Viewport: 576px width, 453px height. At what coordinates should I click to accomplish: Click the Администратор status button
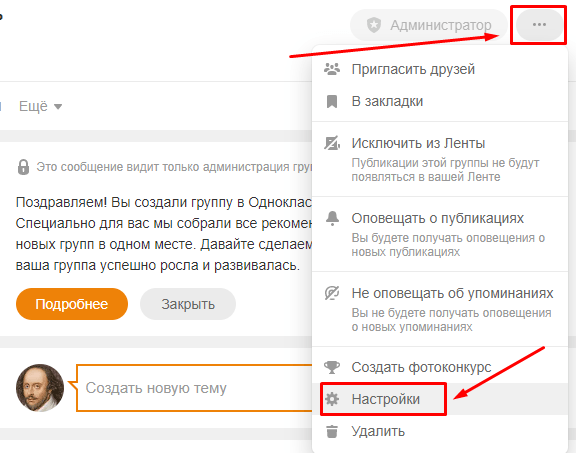[x=429, y=25]
